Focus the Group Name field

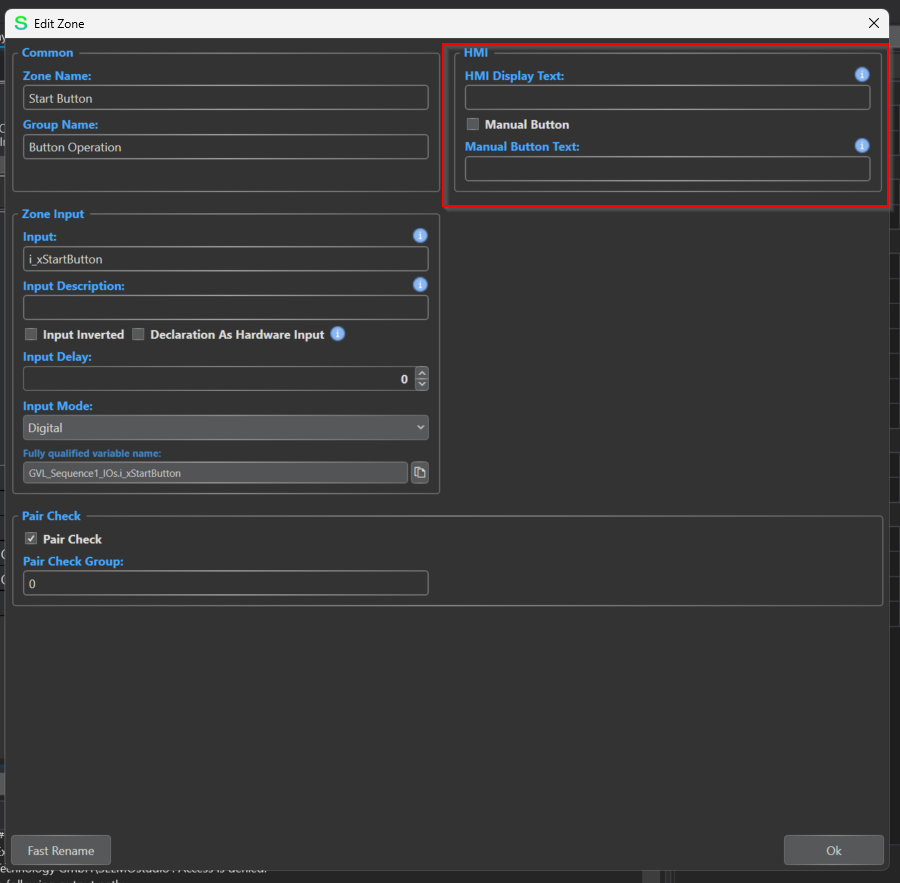pos(226,147)
